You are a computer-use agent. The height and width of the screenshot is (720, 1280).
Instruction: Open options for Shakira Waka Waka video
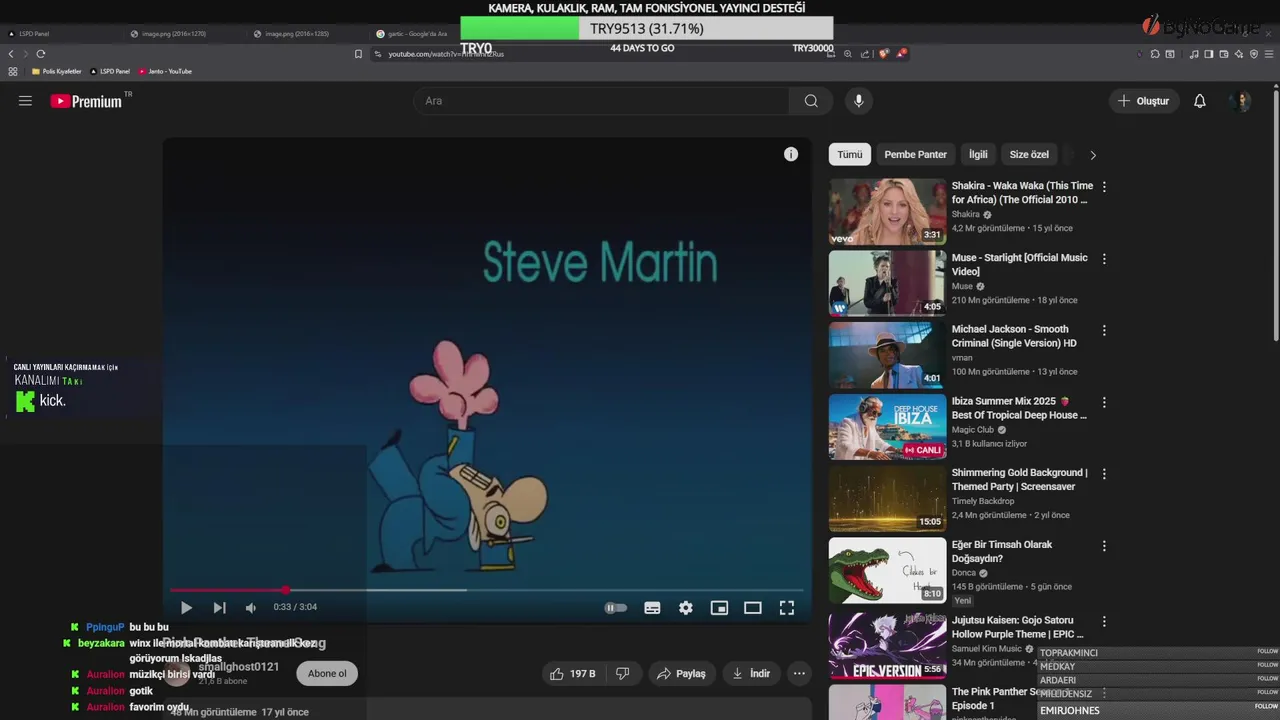1104,187
